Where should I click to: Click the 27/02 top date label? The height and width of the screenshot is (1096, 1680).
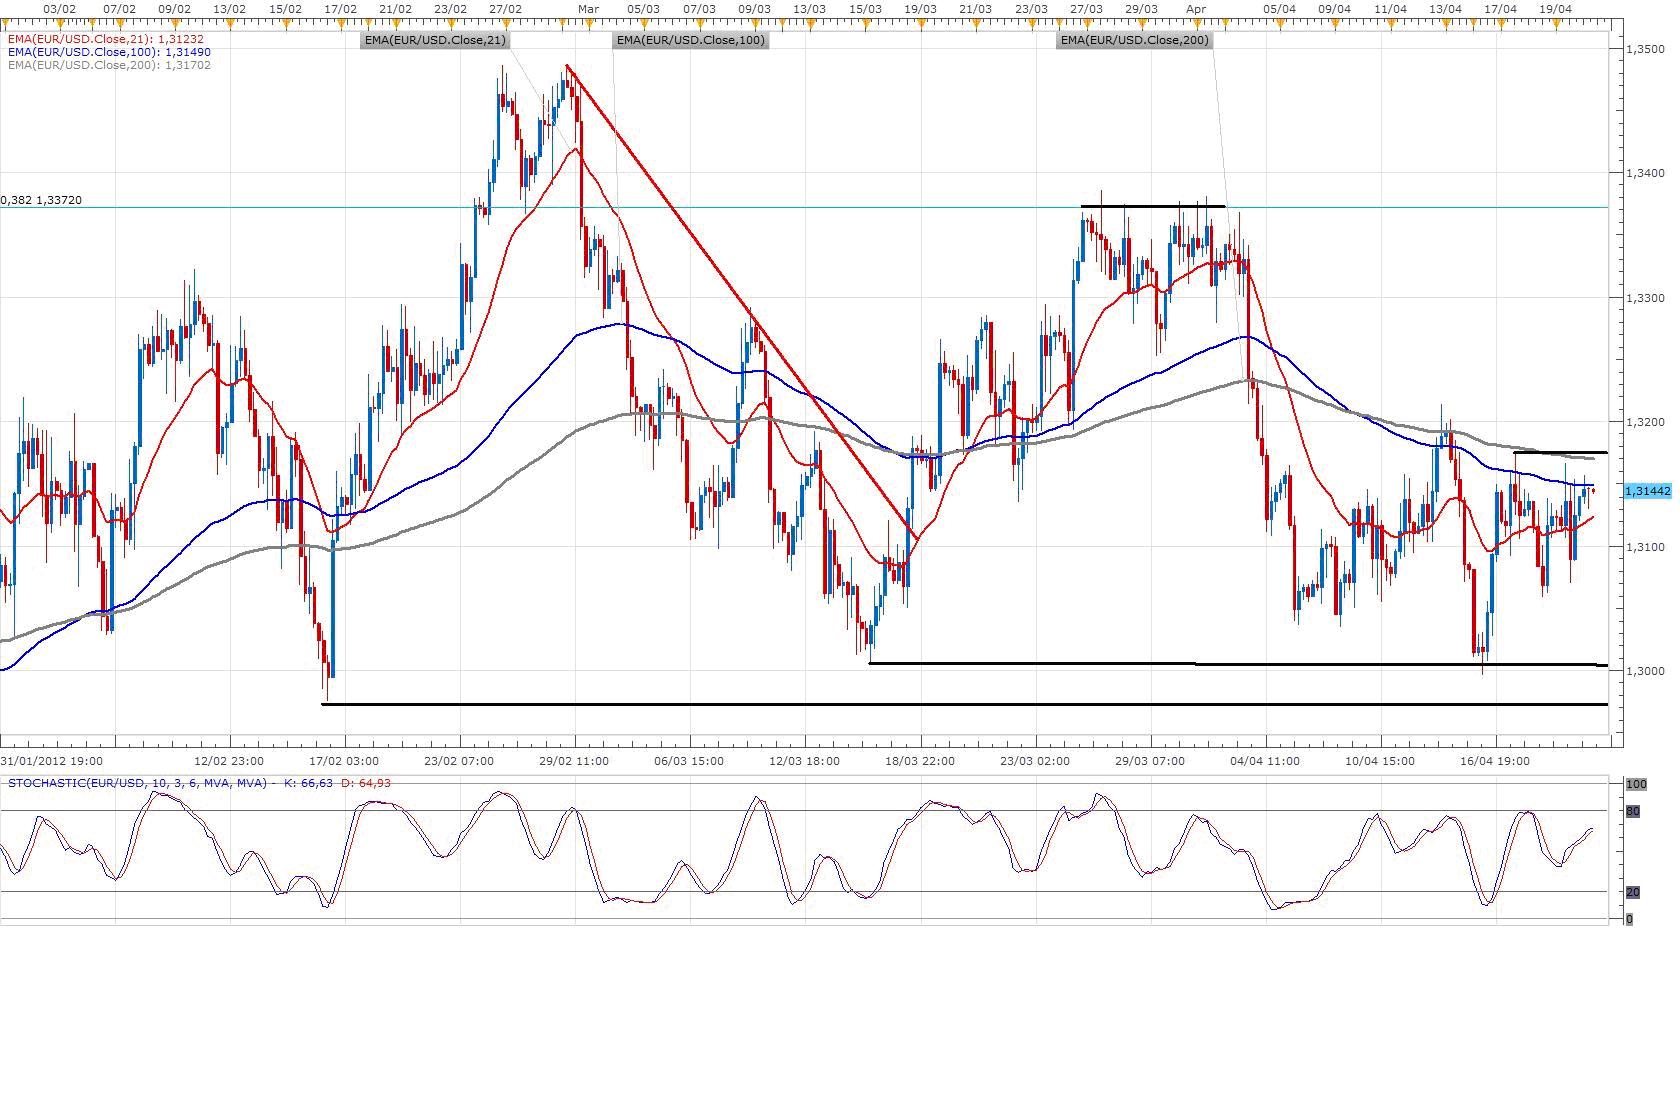(x=506, y=8)
